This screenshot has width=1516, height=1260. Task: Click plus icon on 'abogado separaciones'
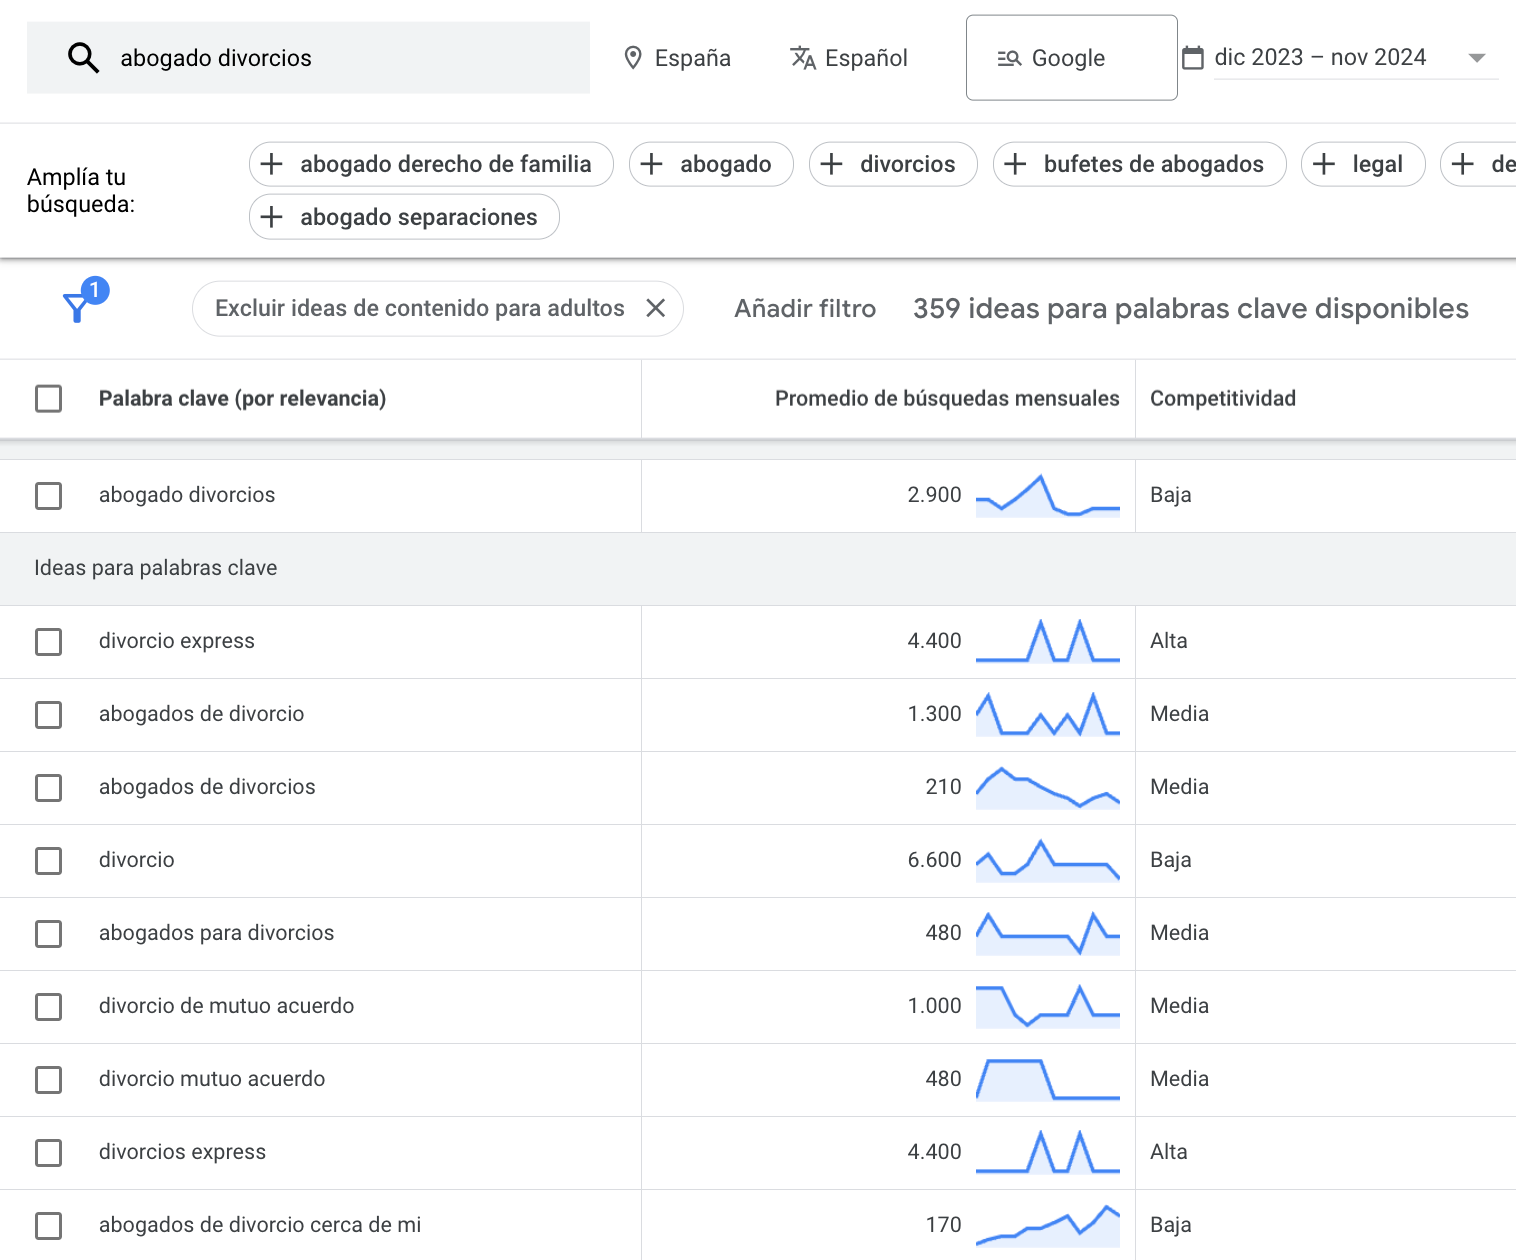[272, 217]
